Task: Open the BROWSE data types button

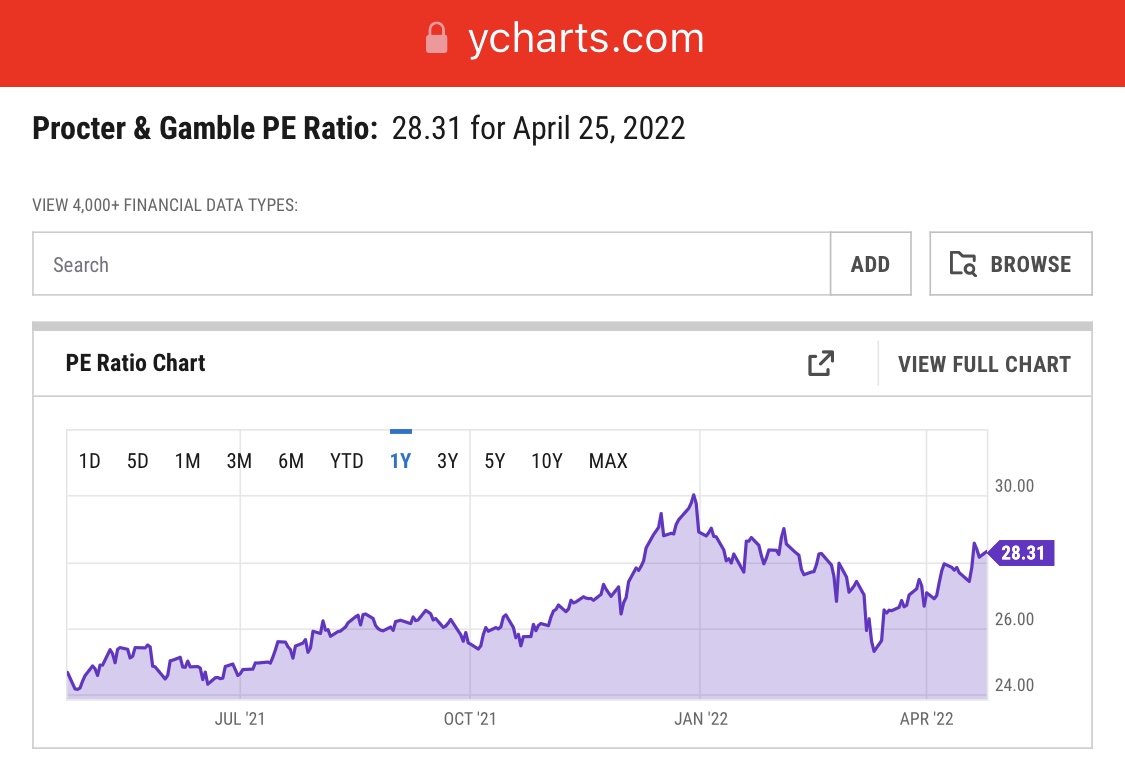Action: pyautogui.click(x=1010, y=264)
